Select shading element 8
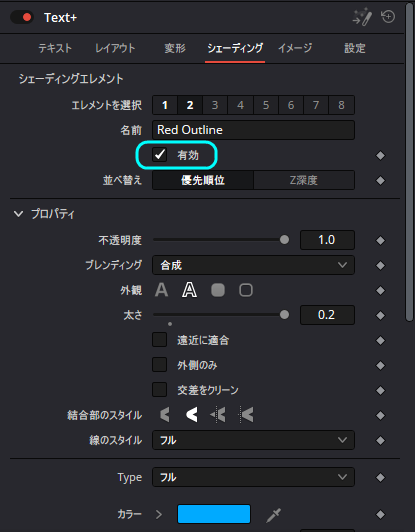 click(341, 105)
